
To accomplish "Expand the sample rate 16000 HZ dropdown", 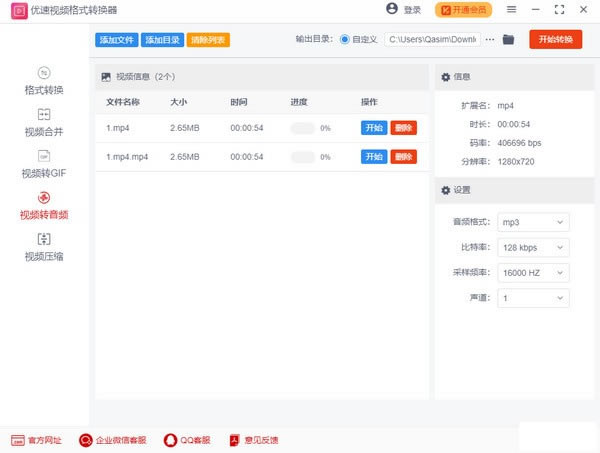I will click(x=533, y=273).
